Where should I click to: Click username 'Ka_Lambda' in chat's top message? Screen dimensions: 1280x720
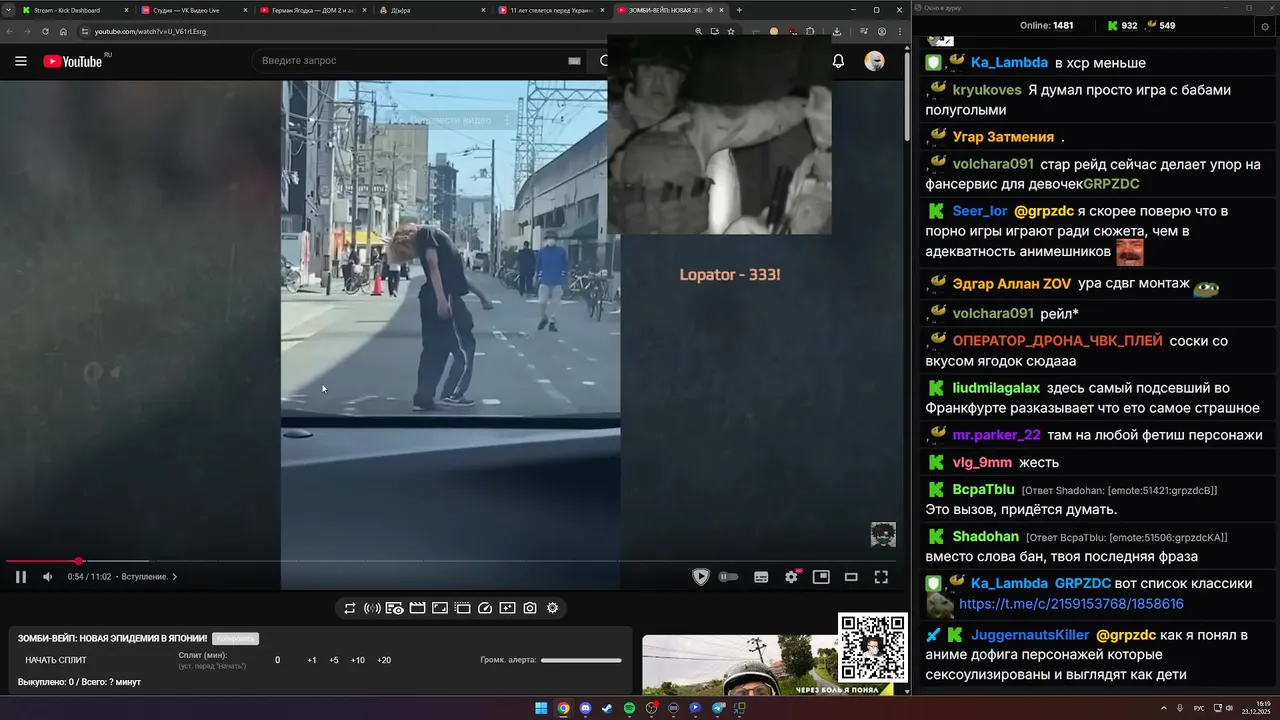[1009, 62]
